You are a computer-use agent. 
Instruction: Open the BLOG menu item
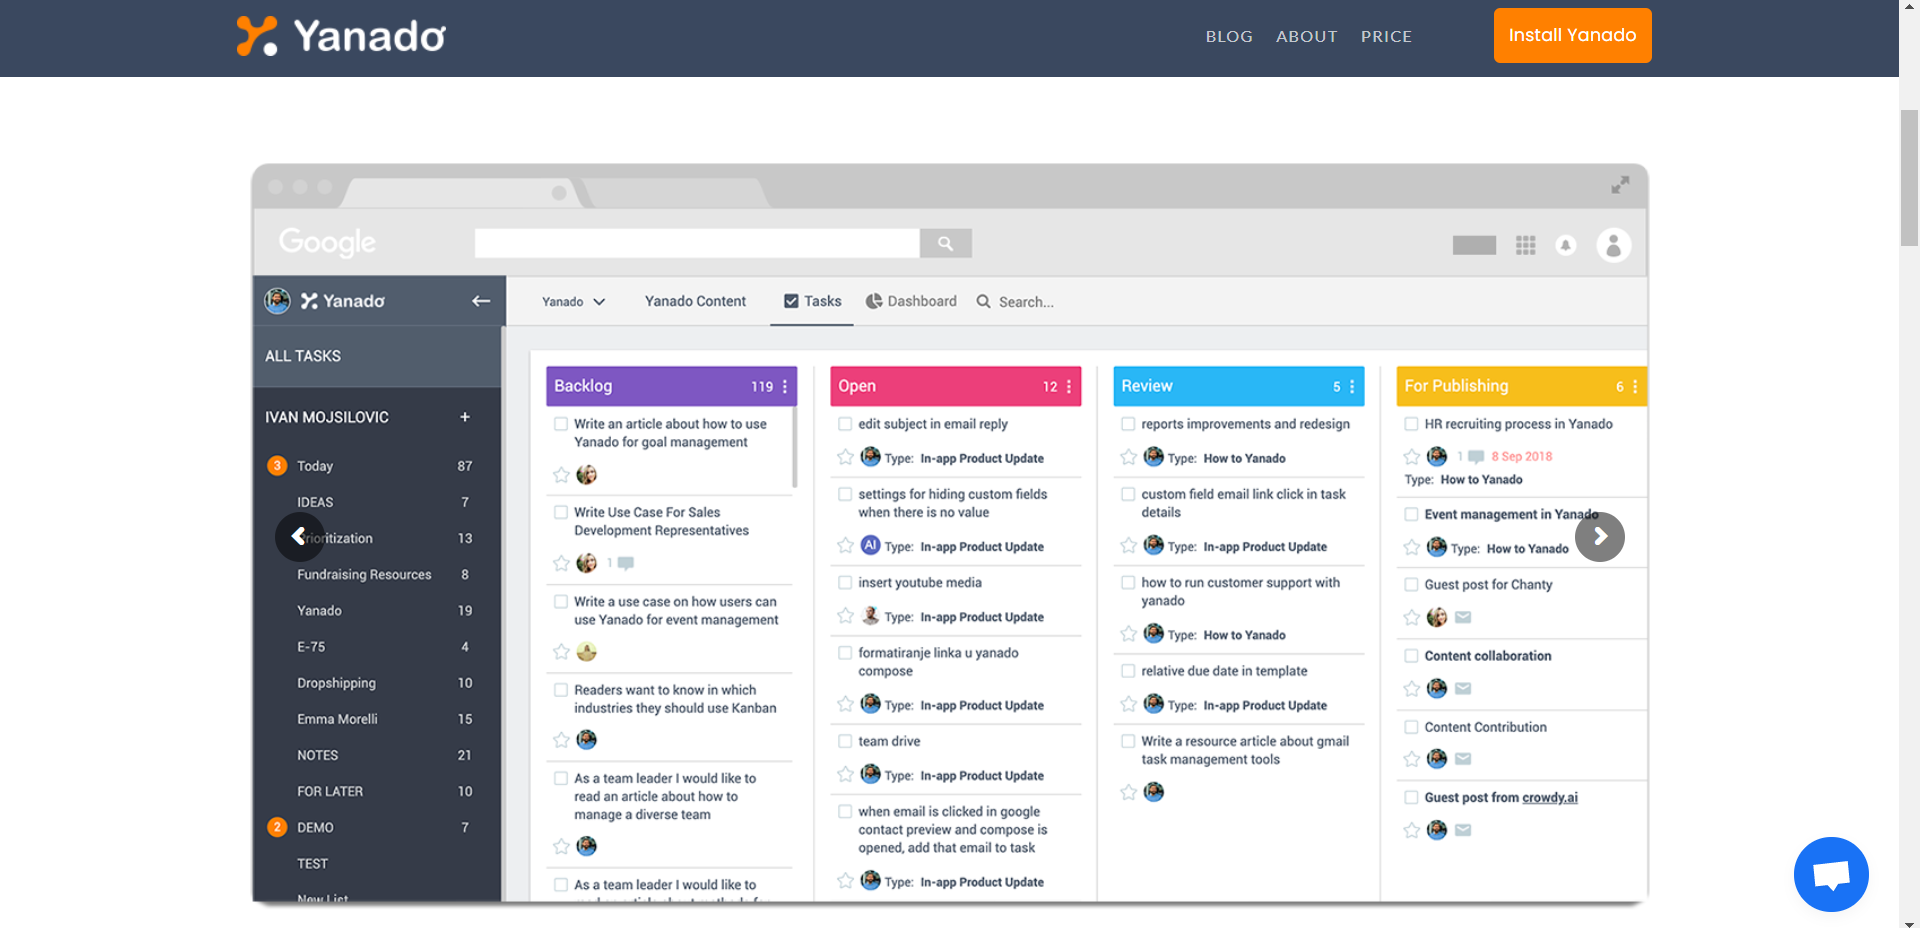coord(1229,36)
